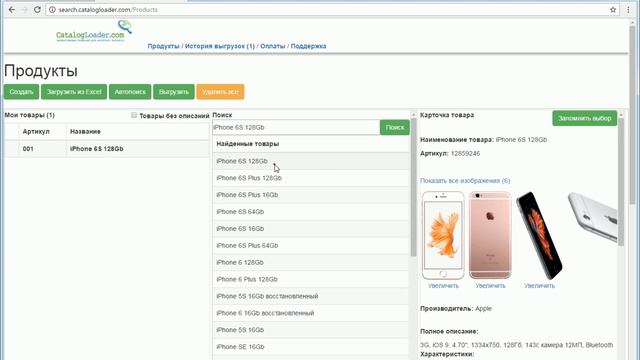
Task: Click the search field containing iPhone 6S 128Gb
Action: coord(296,127)
